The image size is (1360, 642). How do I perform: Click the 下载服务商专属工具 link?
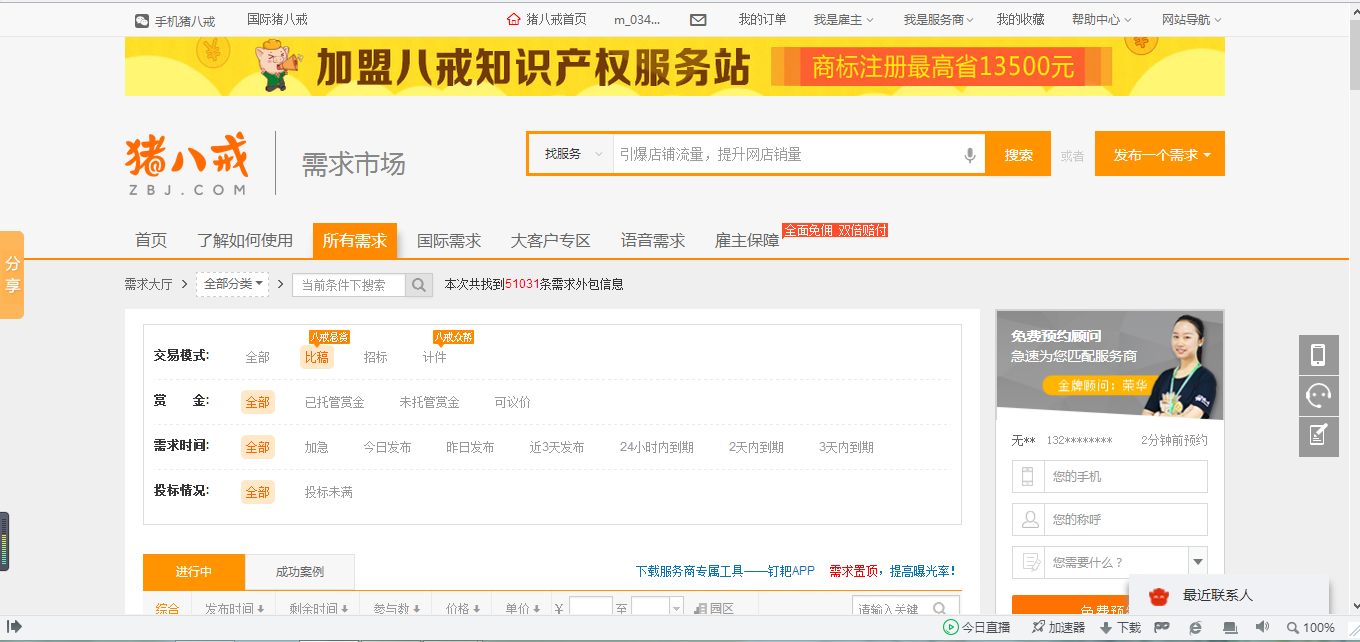click(x=725, y=571)
